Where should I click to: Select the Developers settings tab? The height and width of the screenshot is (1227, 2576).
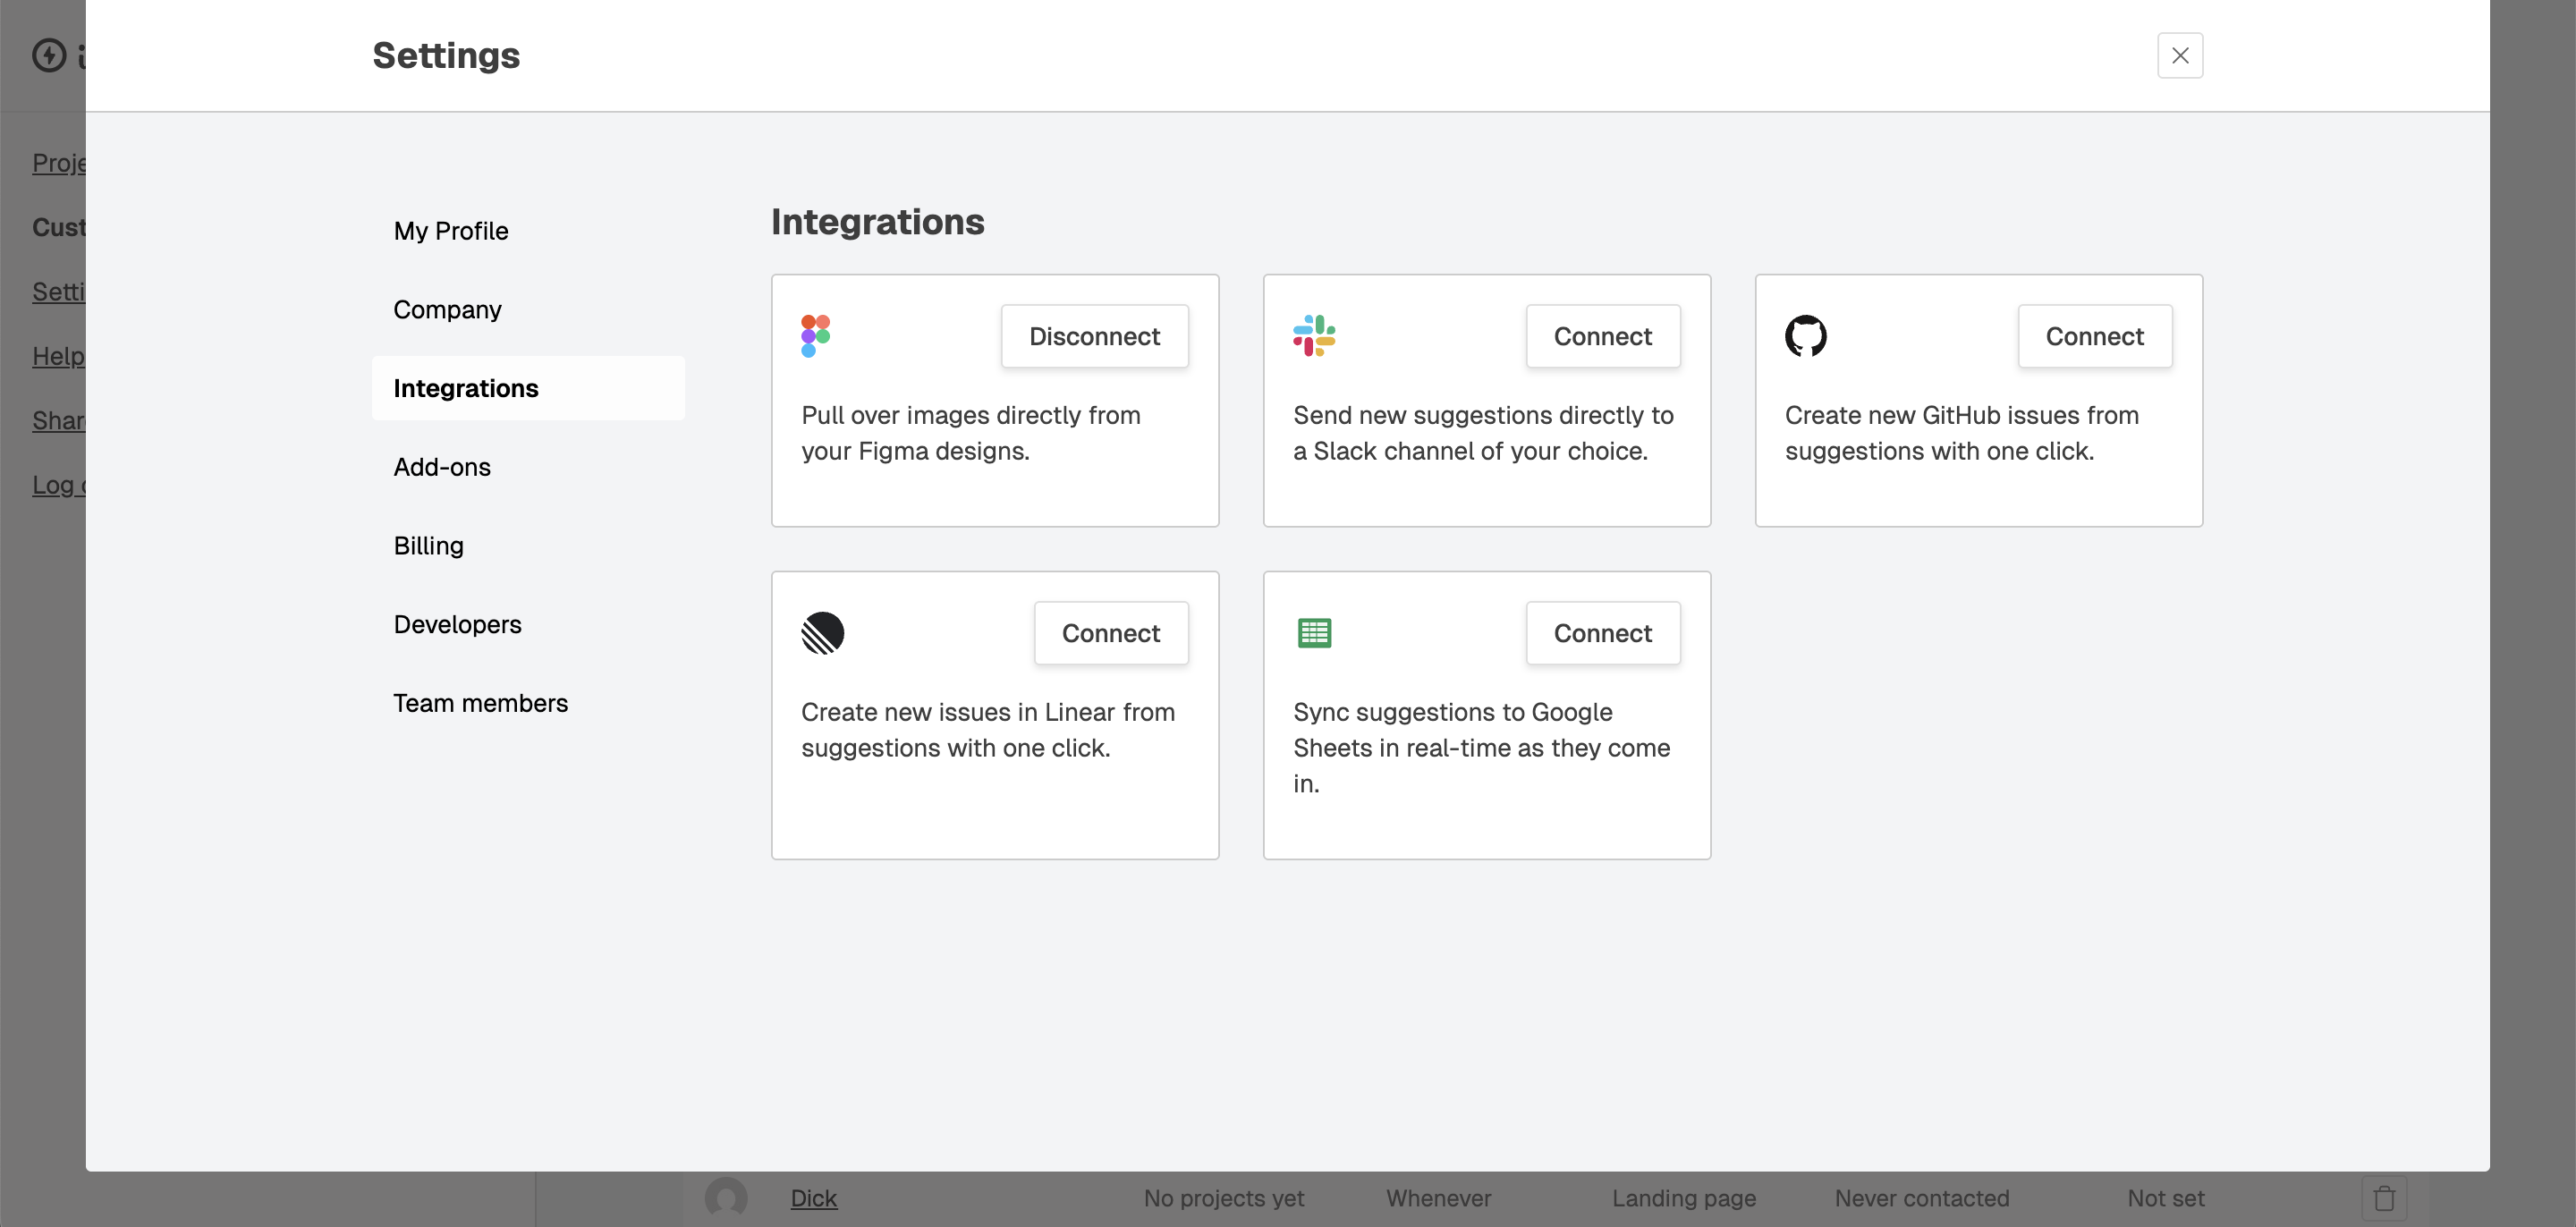point(457,625)
